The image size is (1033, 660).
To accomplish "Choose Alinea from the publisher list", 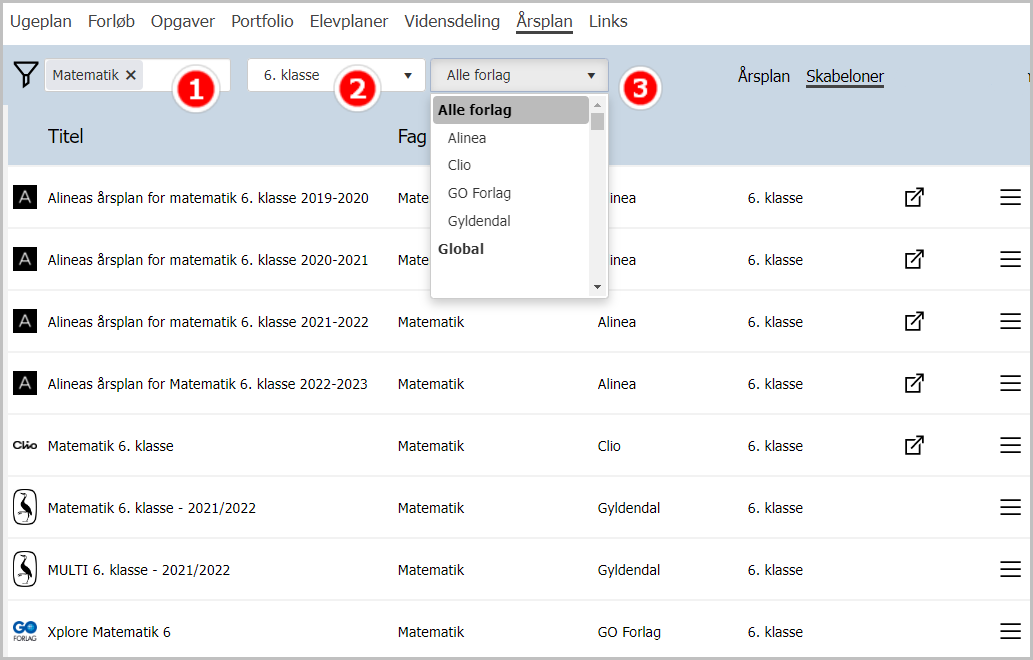I will [x=467, y=138].
